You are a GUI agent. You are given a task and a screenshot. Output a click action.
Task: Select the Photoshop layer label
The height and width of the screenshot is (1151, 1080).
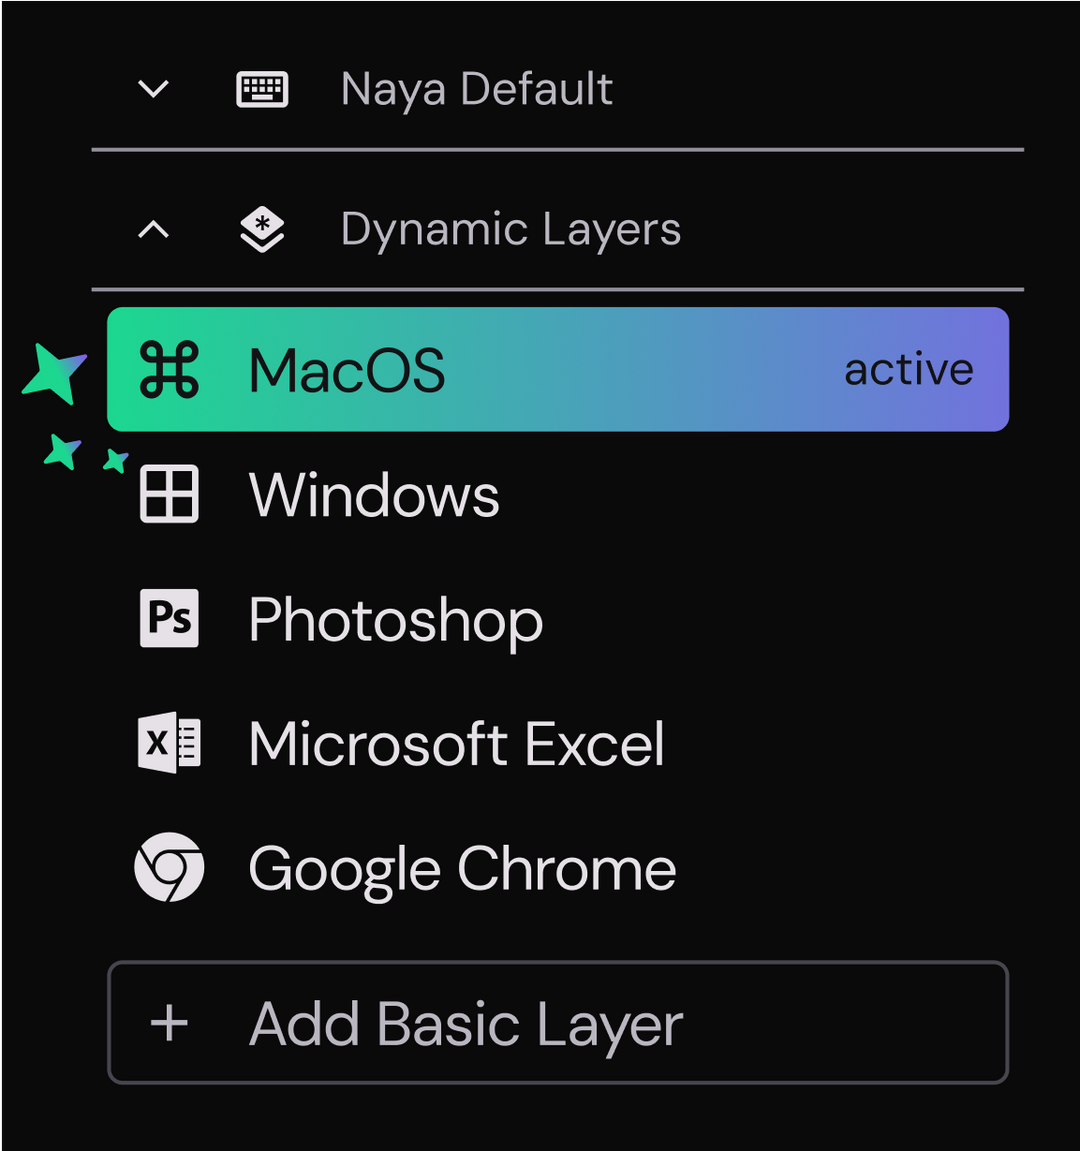coord(395,620)
